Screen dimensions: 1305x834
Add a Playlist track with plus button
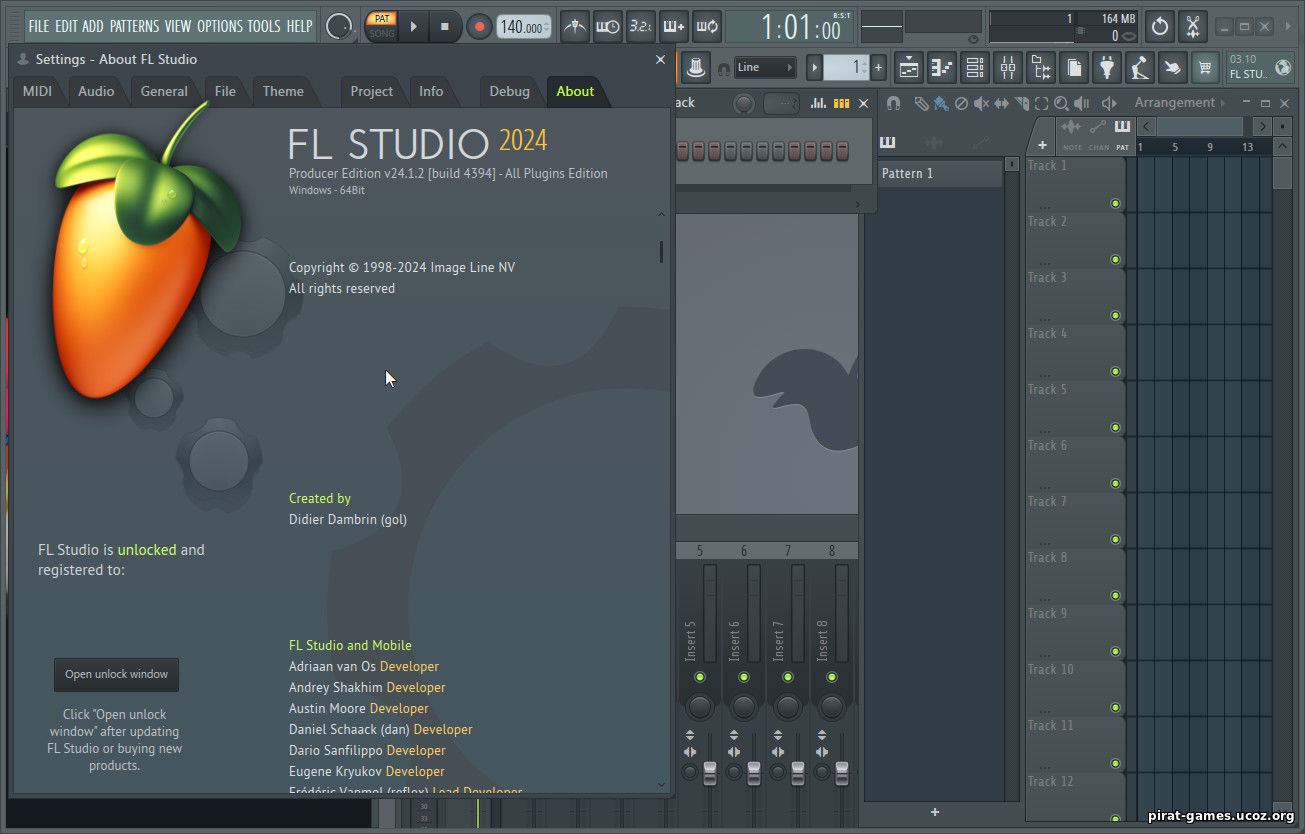click(x=1042, y=145)
